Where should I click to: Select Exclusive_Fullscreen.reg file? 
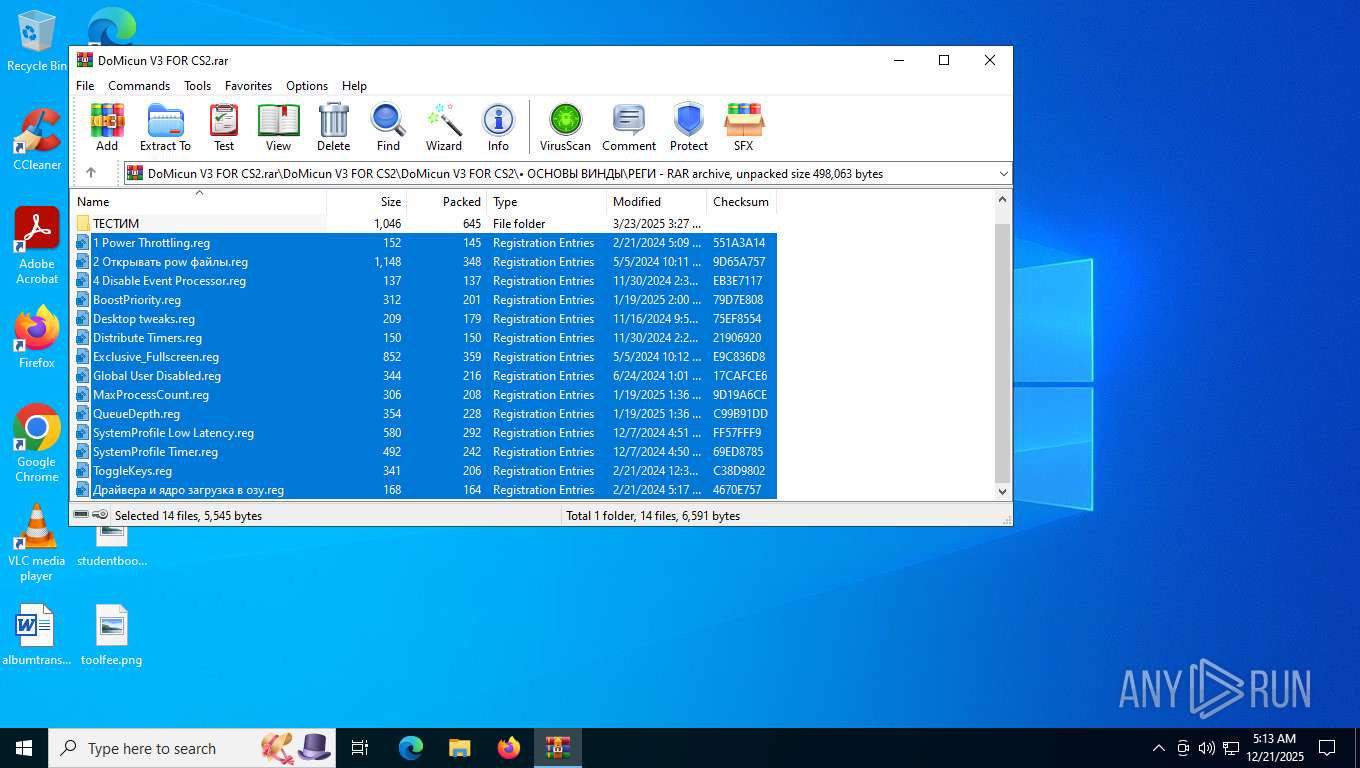click(156, 356)
